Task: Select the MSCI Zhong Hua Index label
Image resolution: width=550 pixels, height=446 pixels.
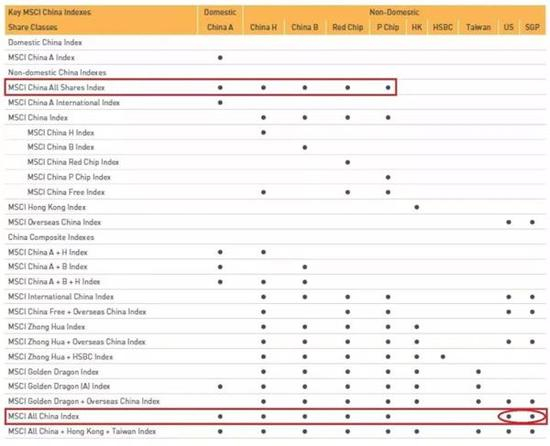Action: [47, 326]
